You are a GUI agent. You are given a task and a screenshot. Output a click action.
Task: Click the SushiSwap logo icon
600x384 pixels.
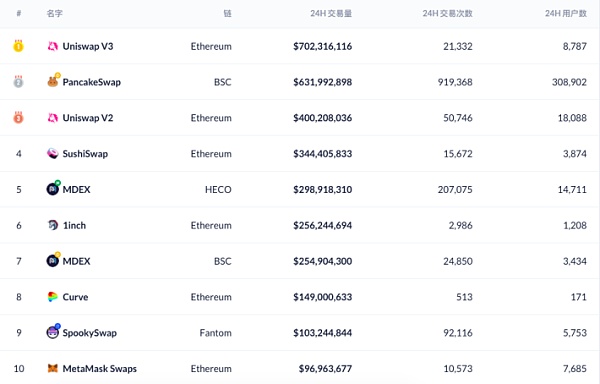52,153
